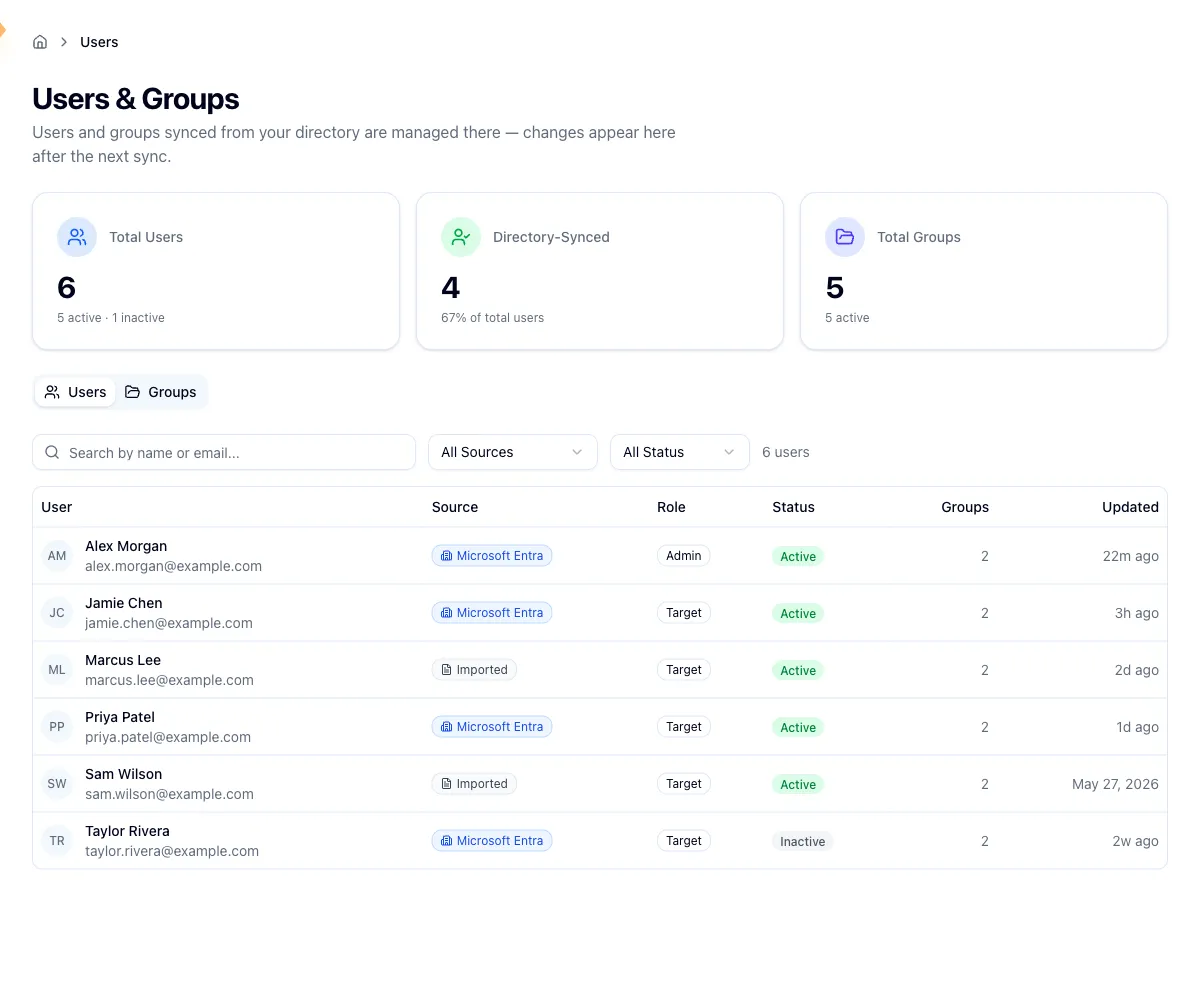Viewport: 1200px width, 1000px height.
Task: Click Jamie Chen's Target role badge
Action: (684, 613)
